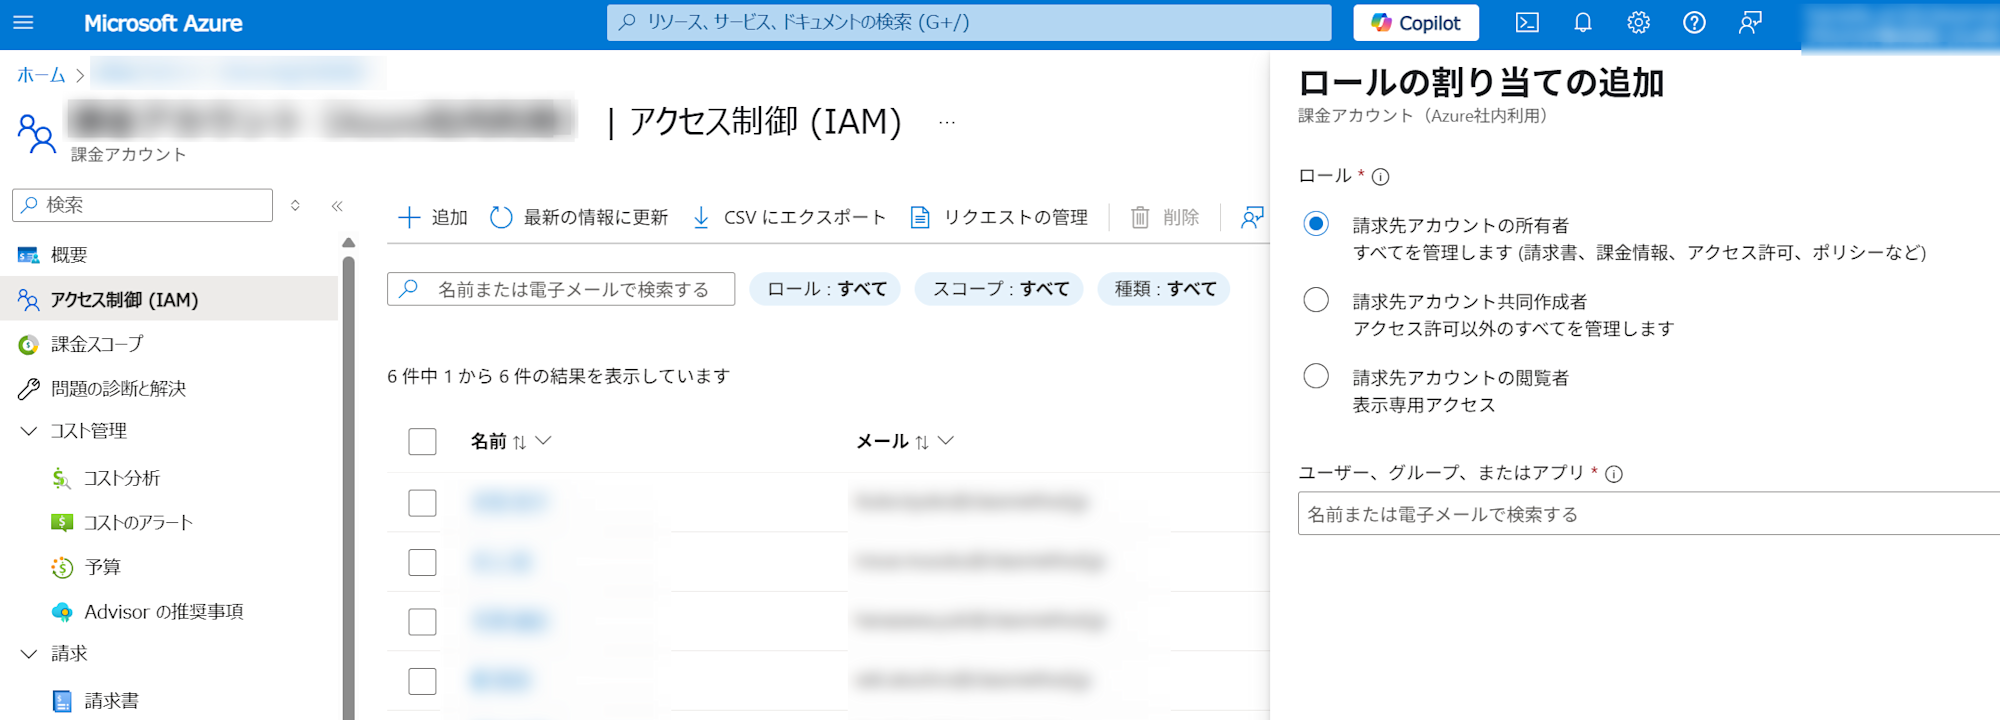Sort by メール column arrows
Image resolution: width=2000 pixels, height=720 pixels.
click(x=922, y=442)
